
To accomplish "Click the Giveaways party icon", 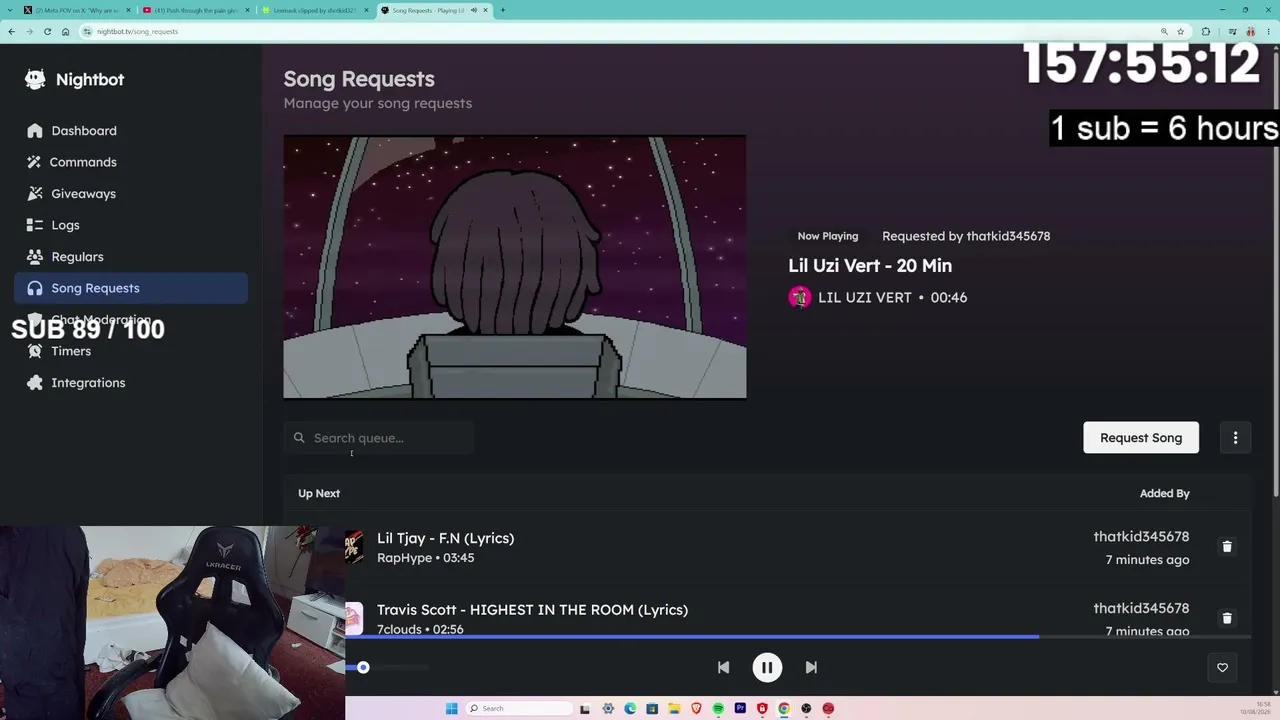I will coord(35,194).
